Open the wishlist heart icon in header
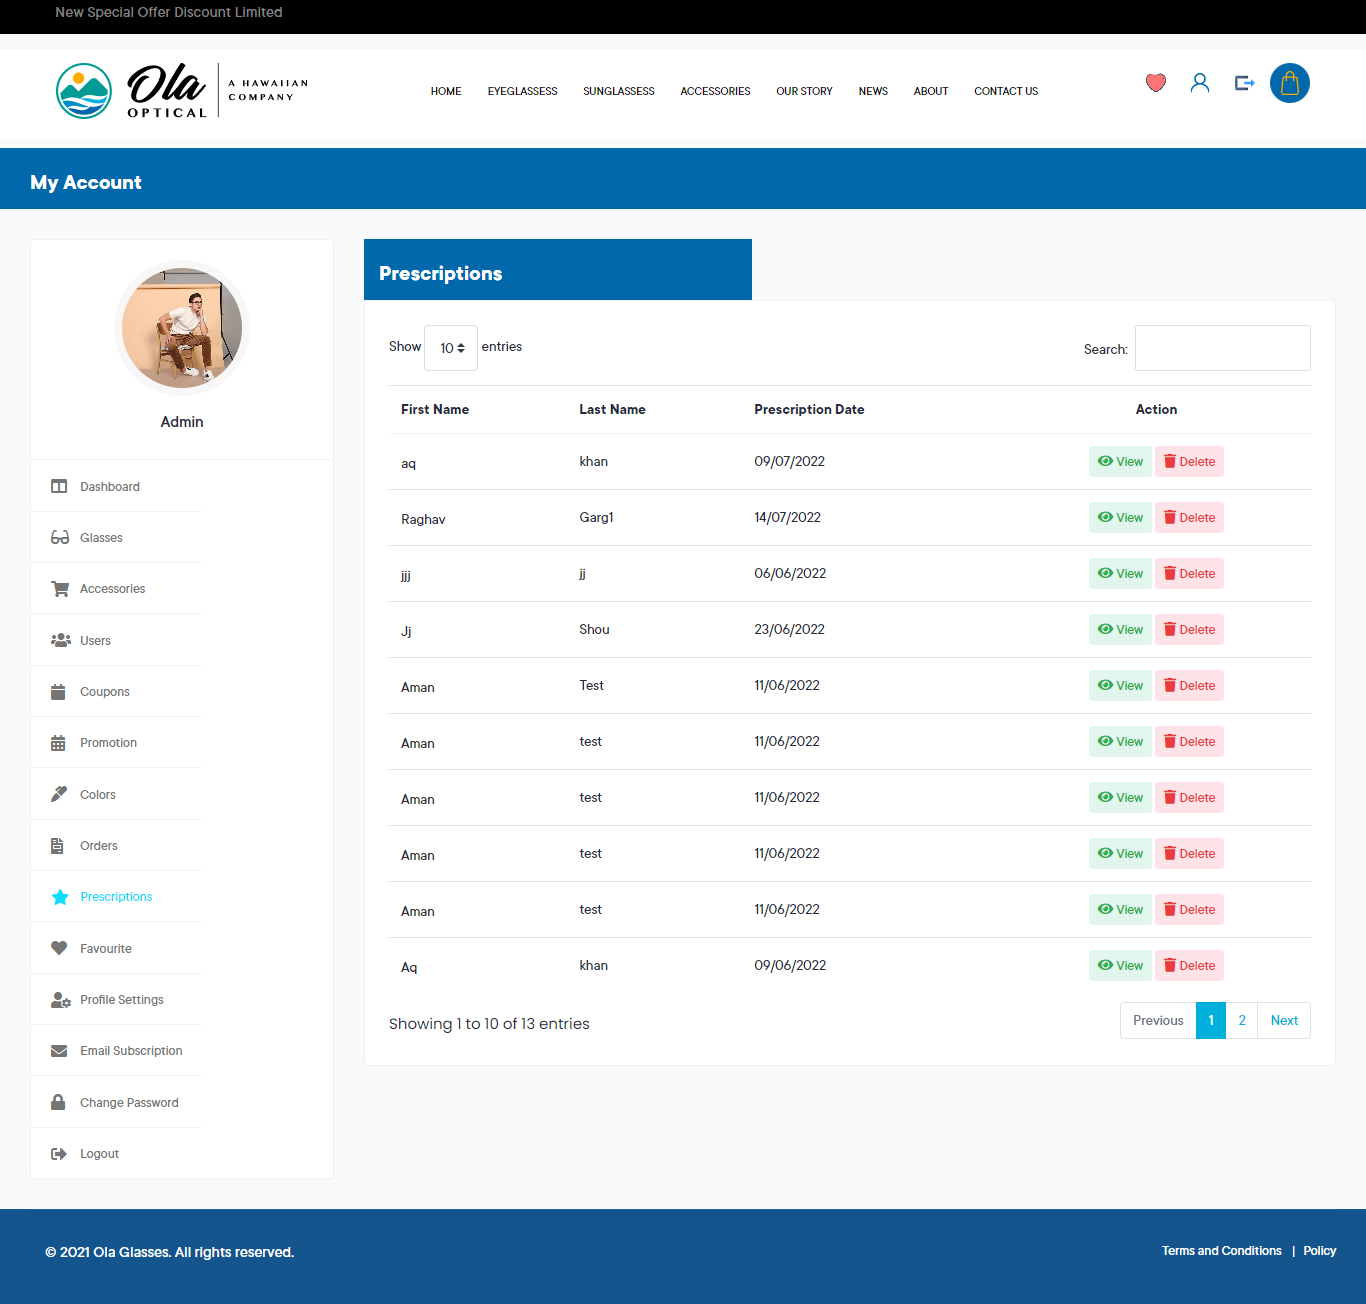Image resolution: width=1366 pixels, height=1304 pixels. click(x=1156, y=83)
